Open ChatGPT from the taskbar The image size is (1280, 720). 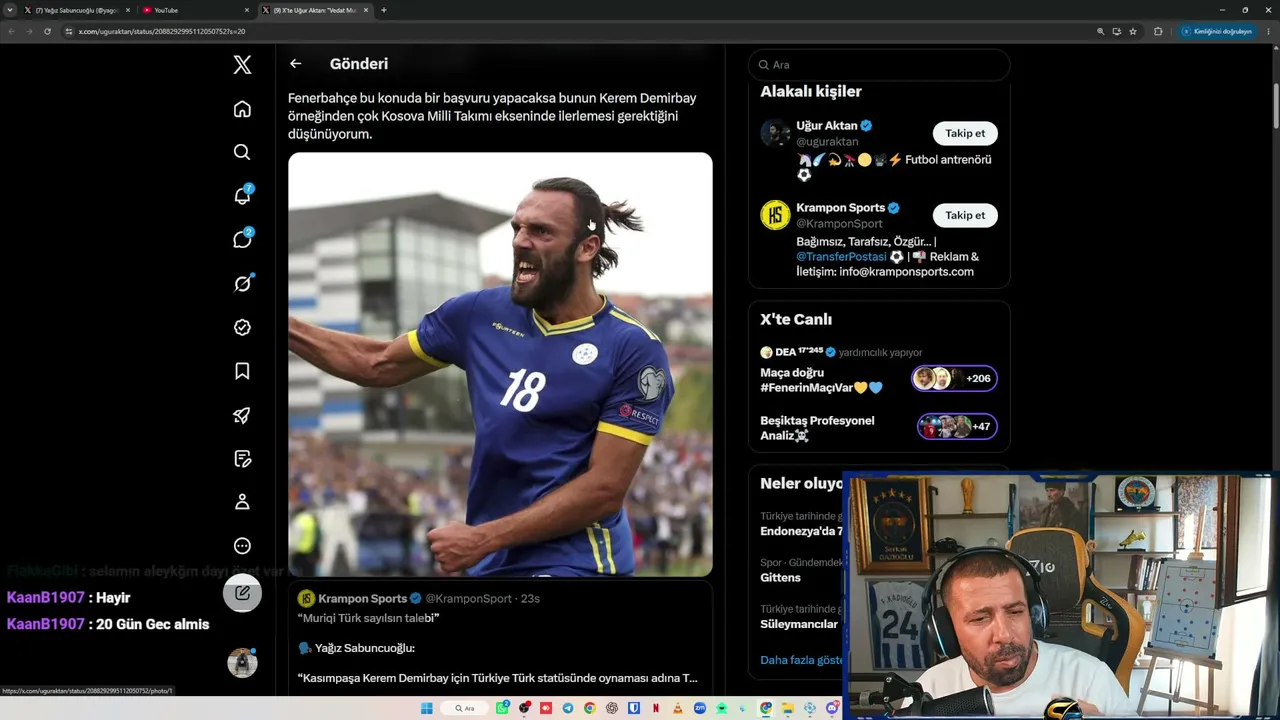(x=612, y=708)
